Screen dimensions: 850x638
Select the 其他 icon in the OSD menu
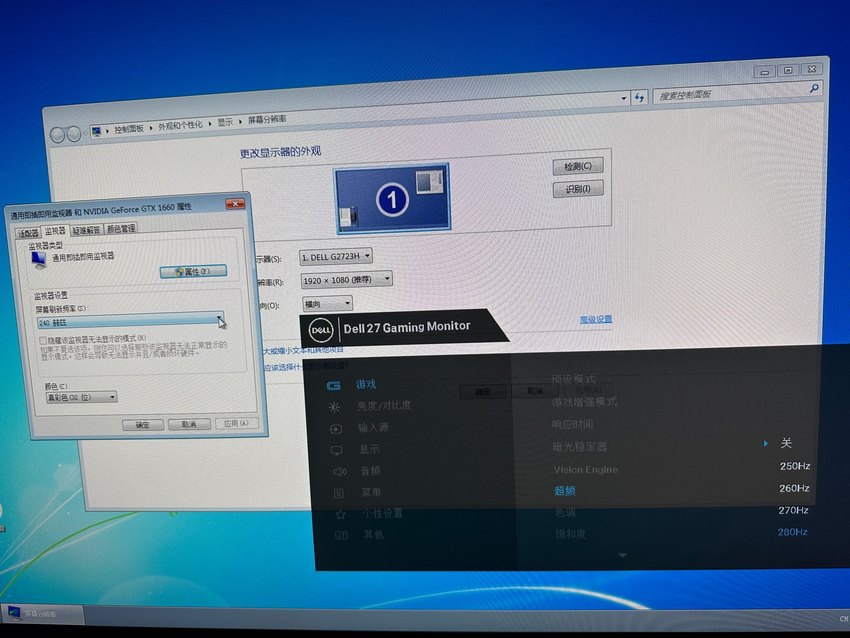[x=341, y=535]
